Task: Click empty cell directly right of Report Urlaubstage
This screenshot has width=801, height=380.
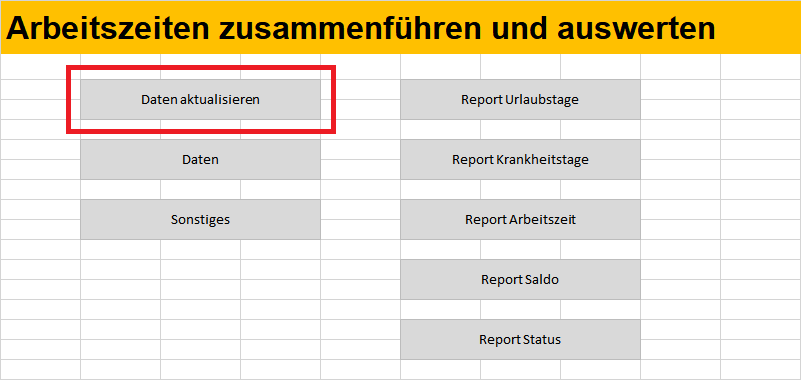Action: tap(680, 100)
